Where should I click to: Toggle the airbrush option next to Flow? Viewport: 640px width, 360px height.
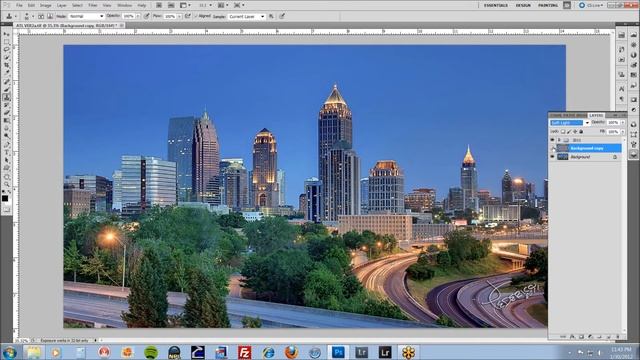(187, 16)
